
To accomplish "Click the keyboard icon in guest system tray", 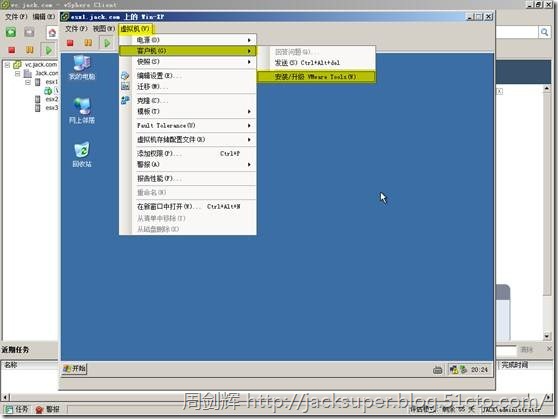I will tap(438, 371).
